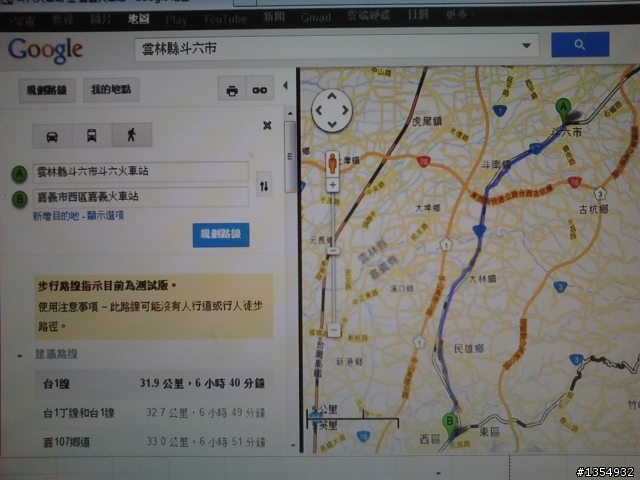Image resolution: width=640 pixels, height=480 pixels.
Task: Pan the map left with the arrow
Action: click(318, 110)
